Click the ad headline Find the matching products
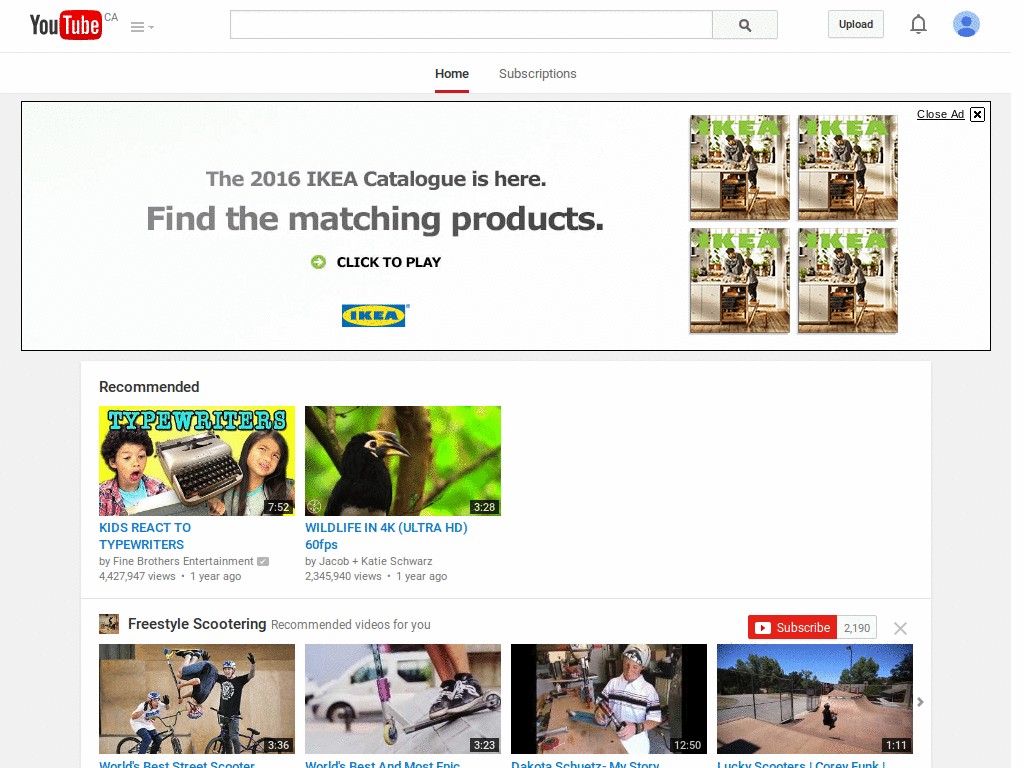1024x768 pixels. click(x=375, y=219)
